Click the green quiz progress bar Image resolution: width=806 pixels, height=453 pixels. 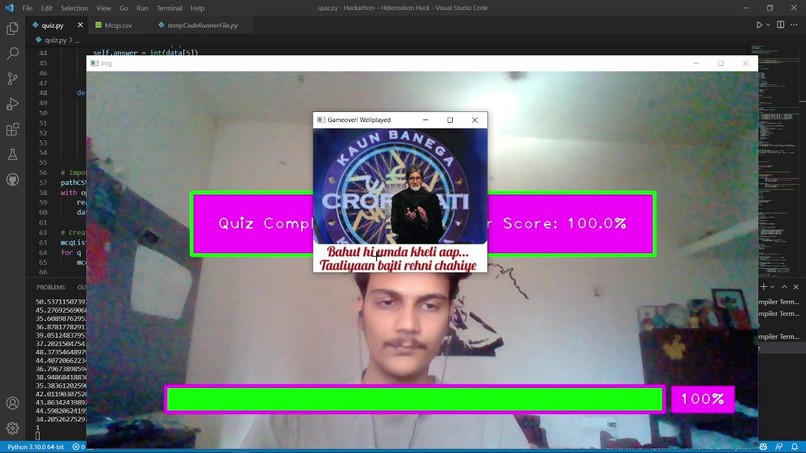[415, 400]
